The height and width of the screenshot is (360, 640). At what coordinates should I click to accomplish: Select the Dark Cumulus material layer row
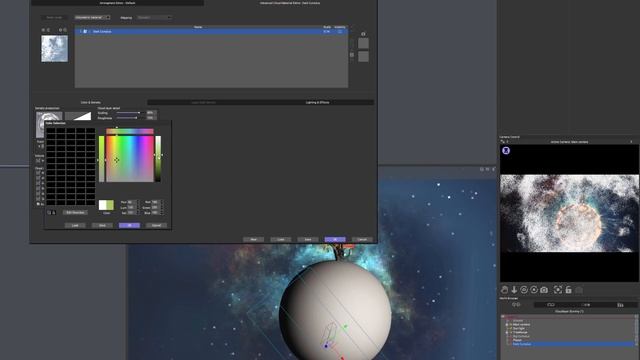(x=211, y=31)
